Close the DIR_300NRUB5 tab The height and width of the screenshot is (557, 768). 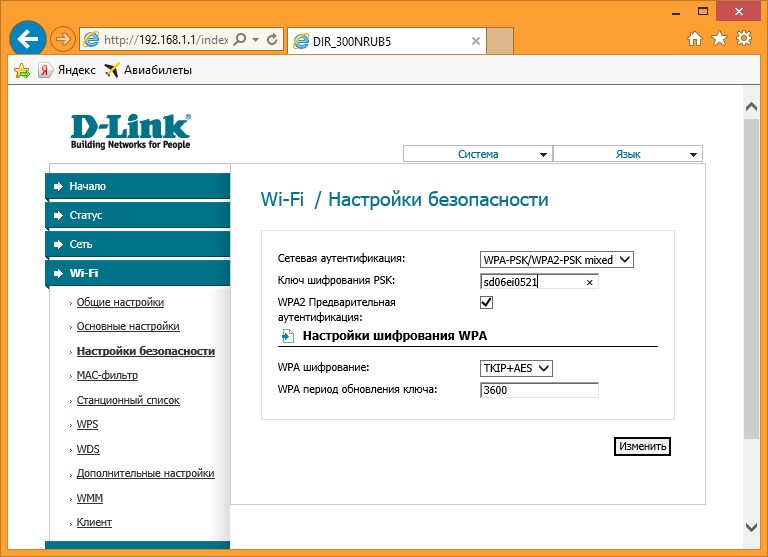tap(476, 41)
